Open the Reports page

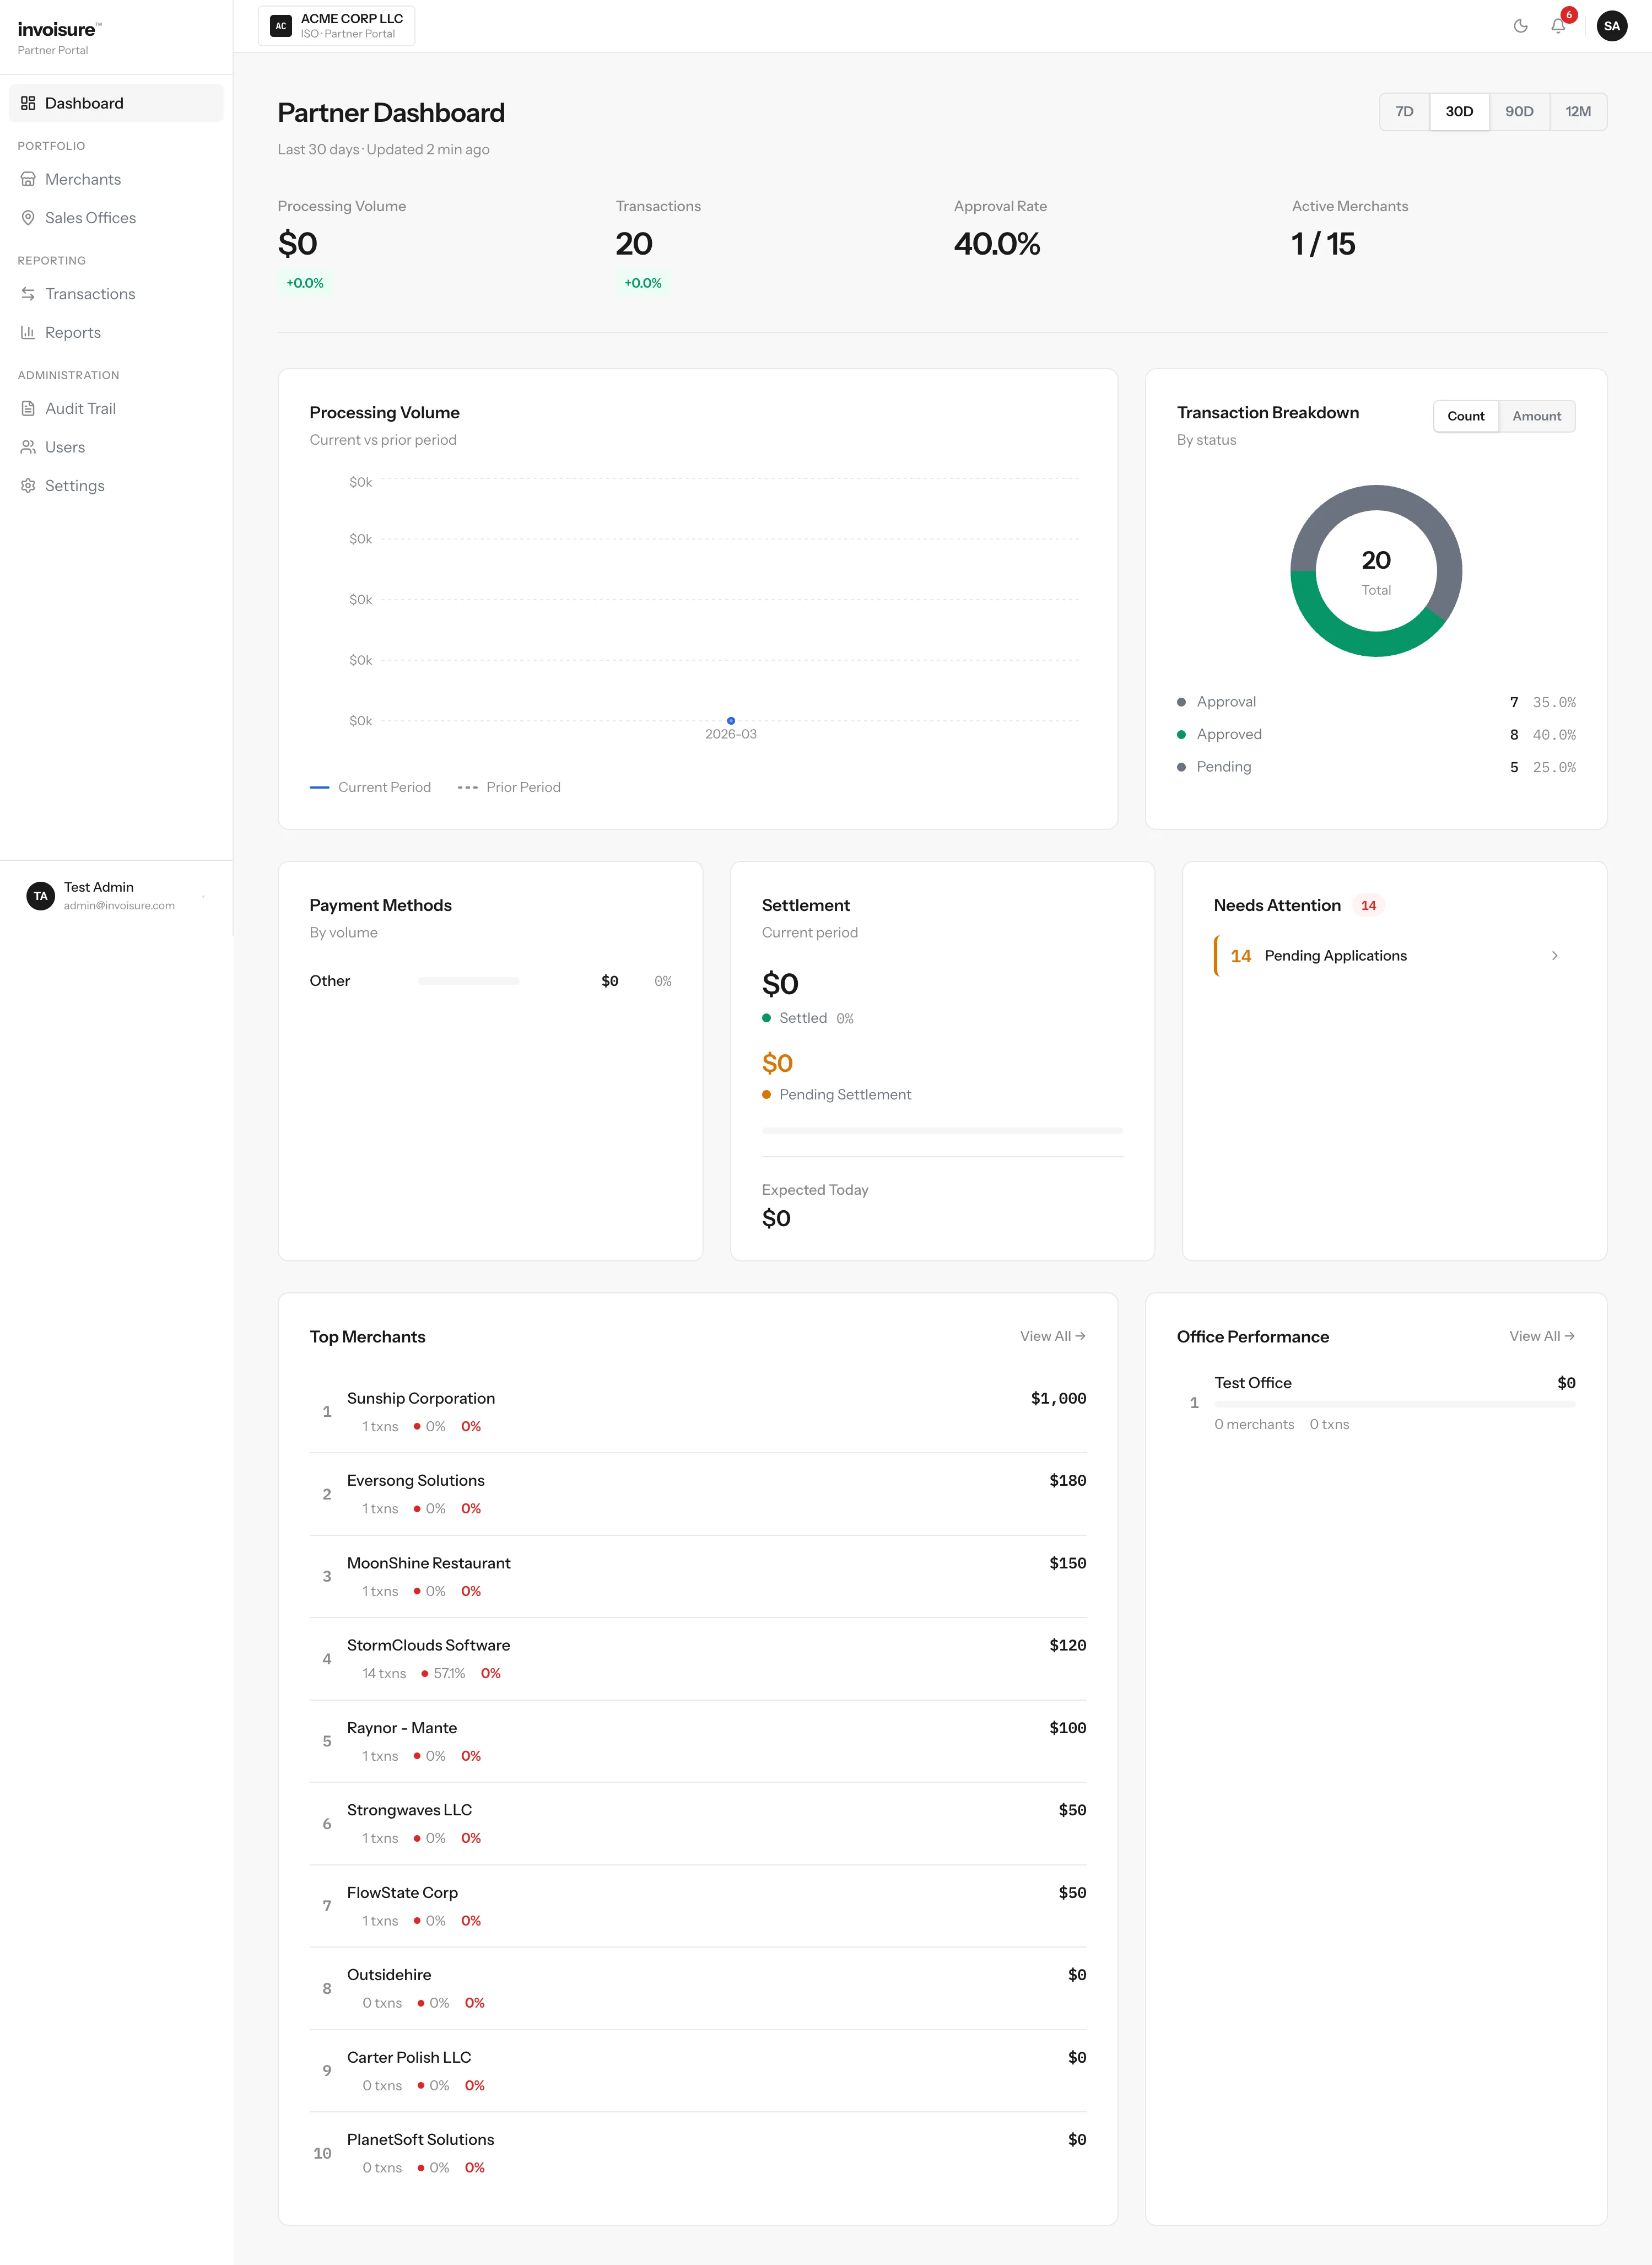tap(73, 332)
